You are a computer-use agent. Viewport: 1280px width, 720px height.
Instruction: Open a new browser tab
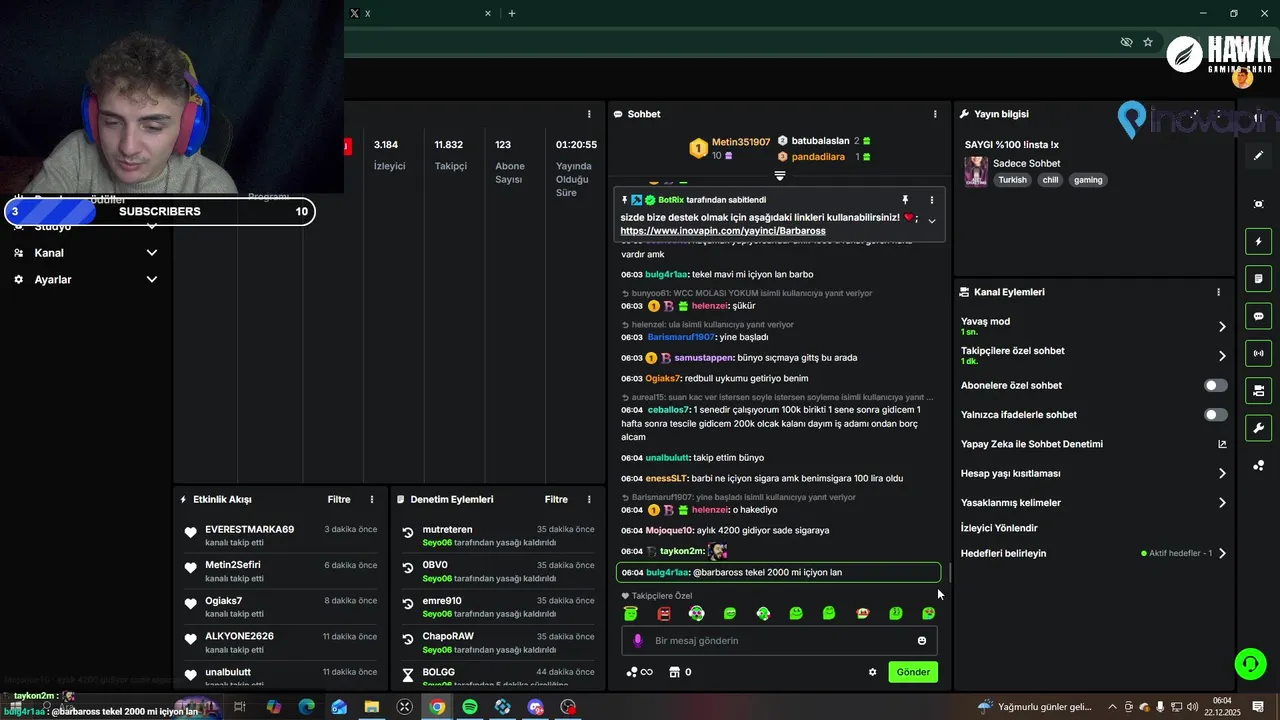(x=512, y=13)
